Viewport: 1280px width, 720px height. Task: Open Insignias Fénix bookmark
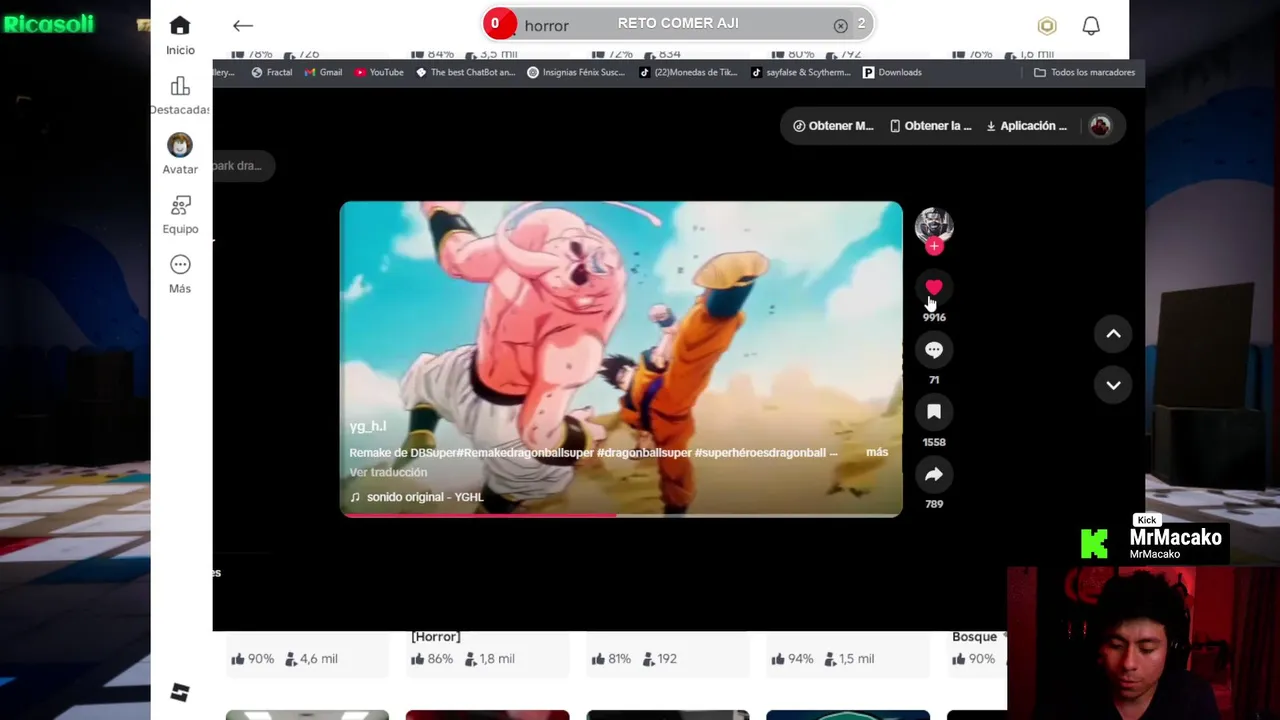[x=576, y=72]
